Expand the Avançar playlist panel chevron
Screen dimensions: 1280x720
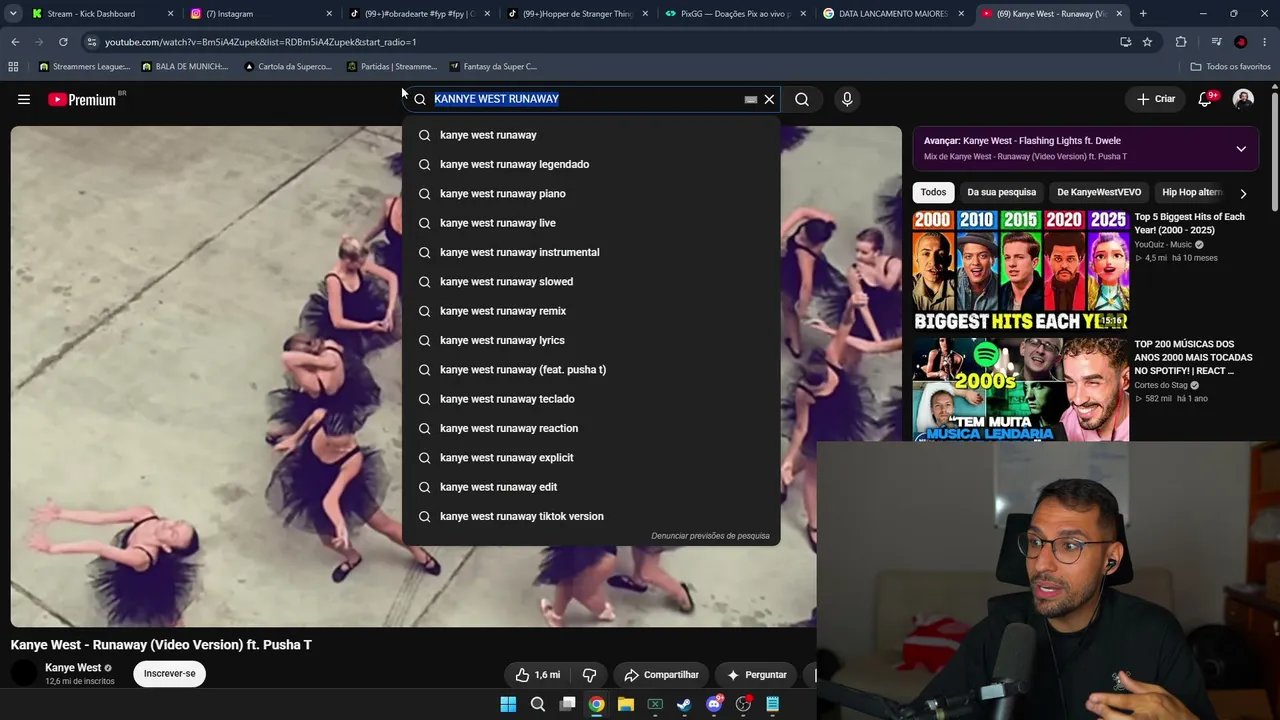[1241, 149]
